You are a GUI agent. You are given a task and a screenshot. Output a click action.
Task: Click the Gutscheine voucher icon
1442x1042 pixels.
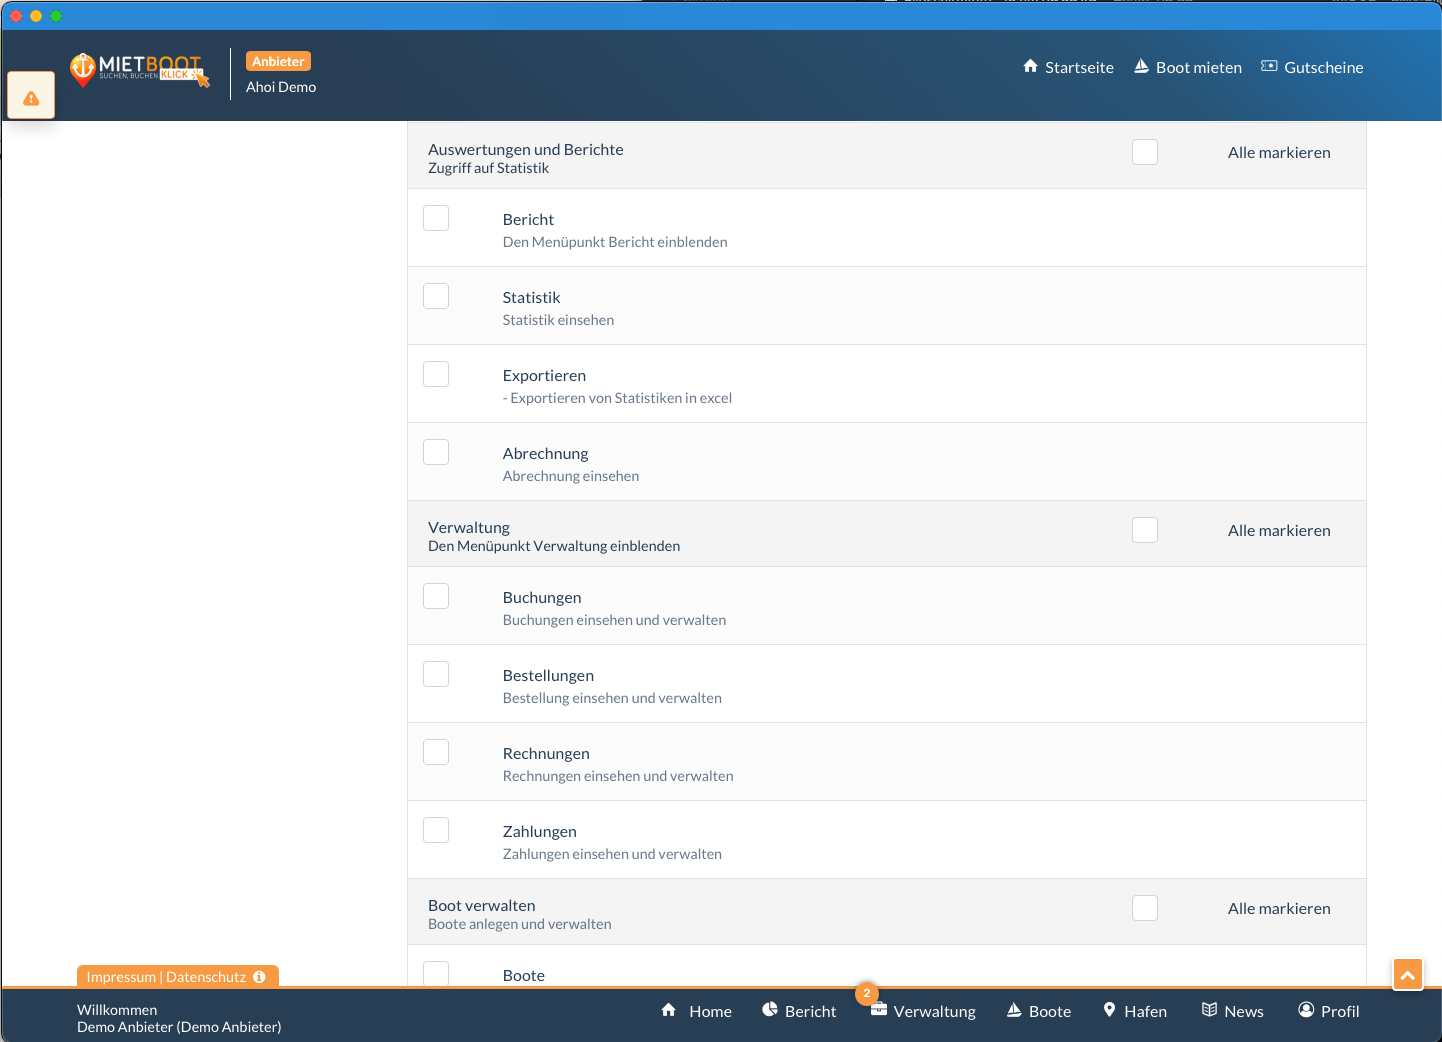click(x=1269, y=67)
